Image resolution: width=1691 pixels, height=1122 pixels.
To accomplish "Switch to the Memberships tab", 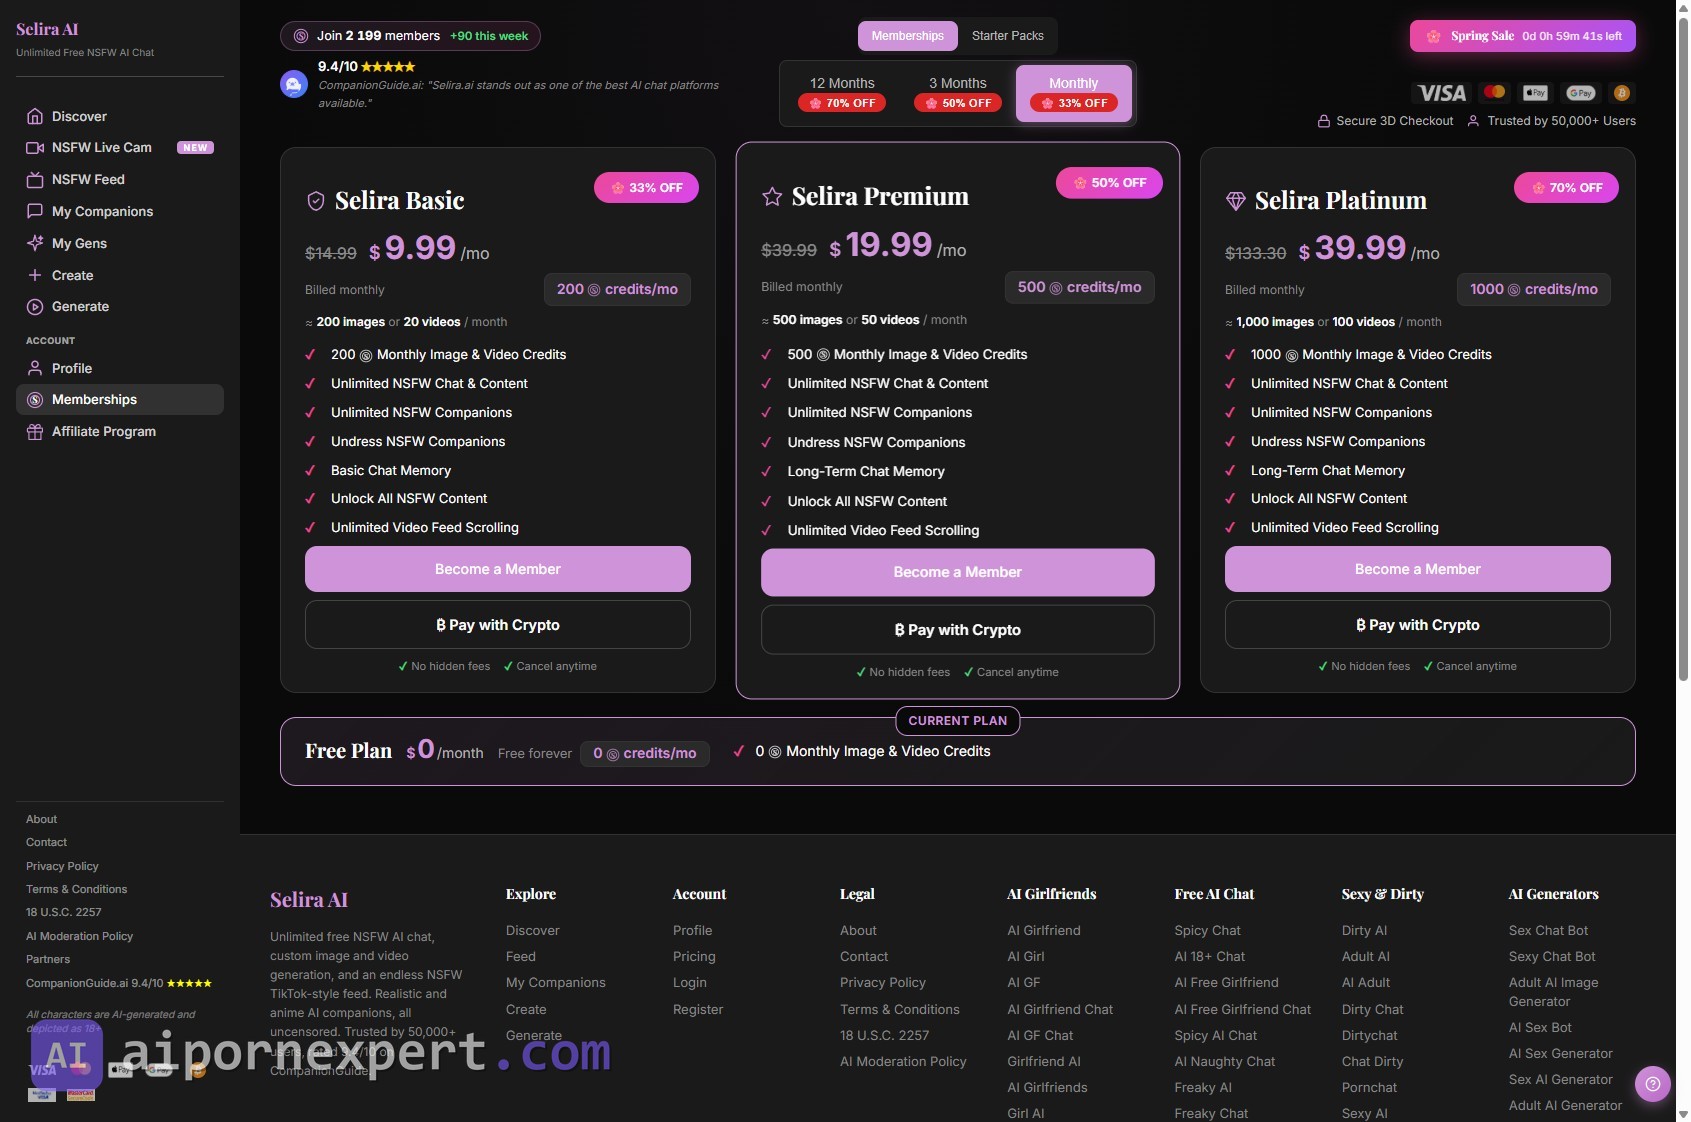I will click(x=908, y=36).
